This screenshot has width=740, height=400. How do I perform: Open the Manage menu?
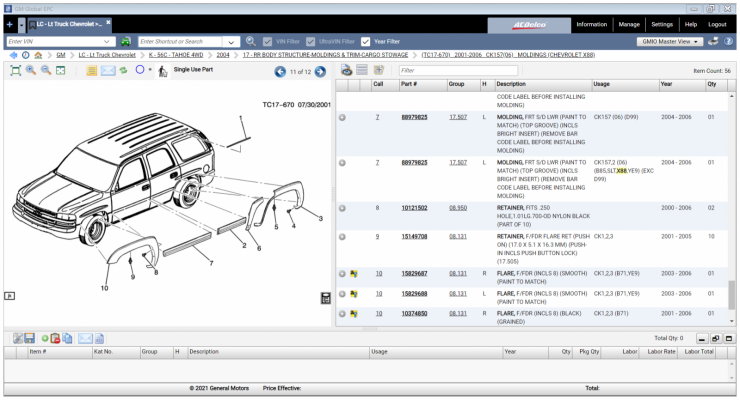[629, 25]
